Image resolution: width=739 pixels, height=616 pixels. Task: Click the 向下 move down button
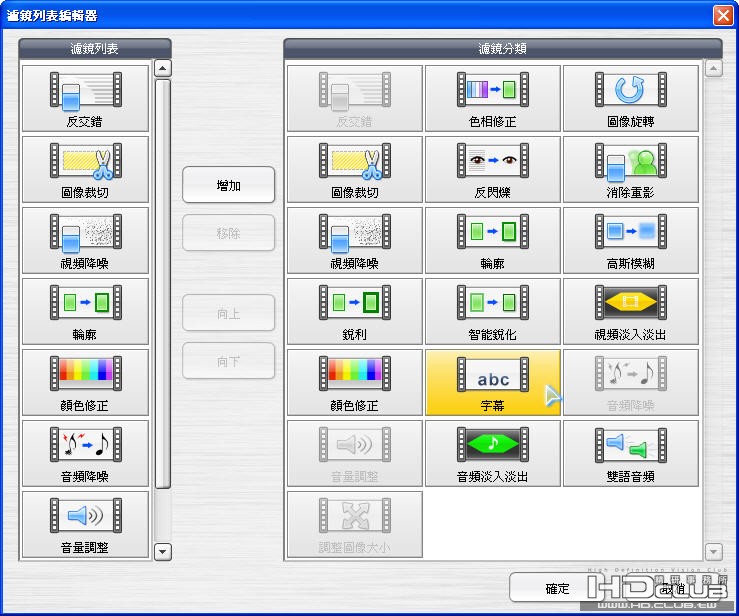[x=229, y=361]
